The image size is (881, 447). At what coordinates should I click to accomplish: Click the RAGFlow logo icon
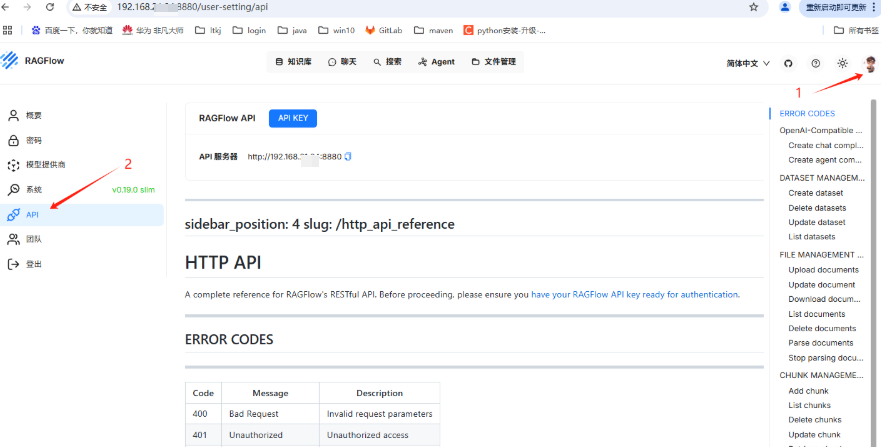coord(9,61)
